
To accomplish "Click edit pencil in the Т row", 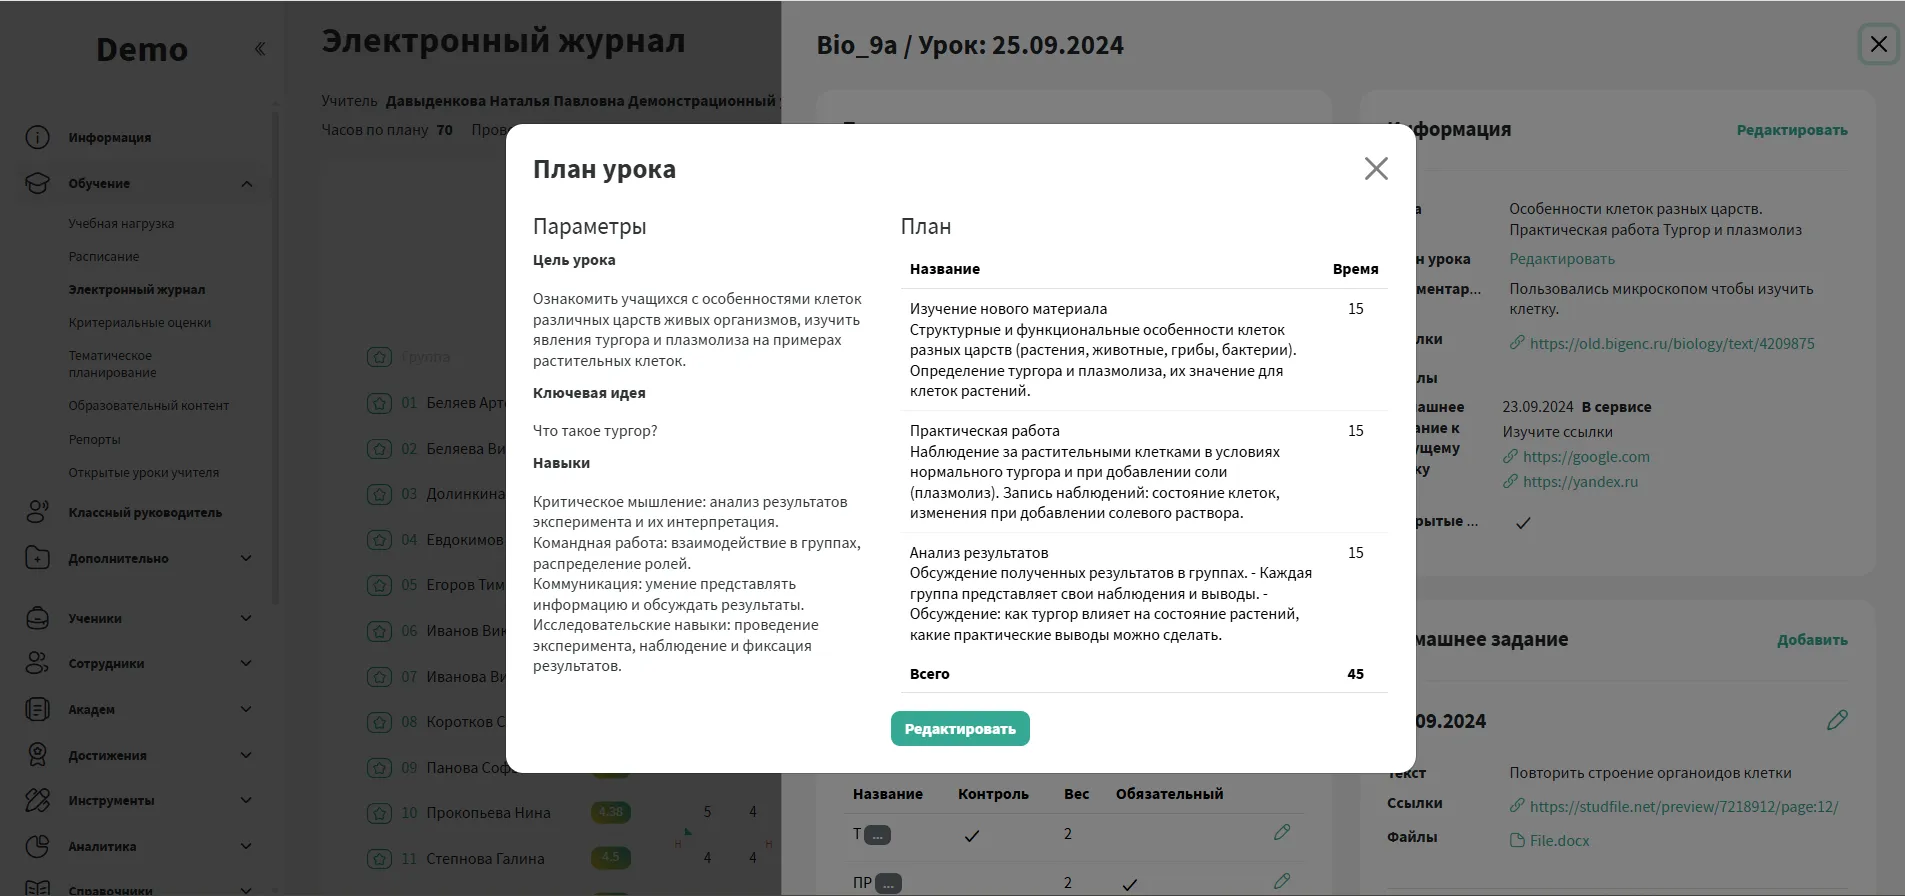I will [x=1282, y=833].
